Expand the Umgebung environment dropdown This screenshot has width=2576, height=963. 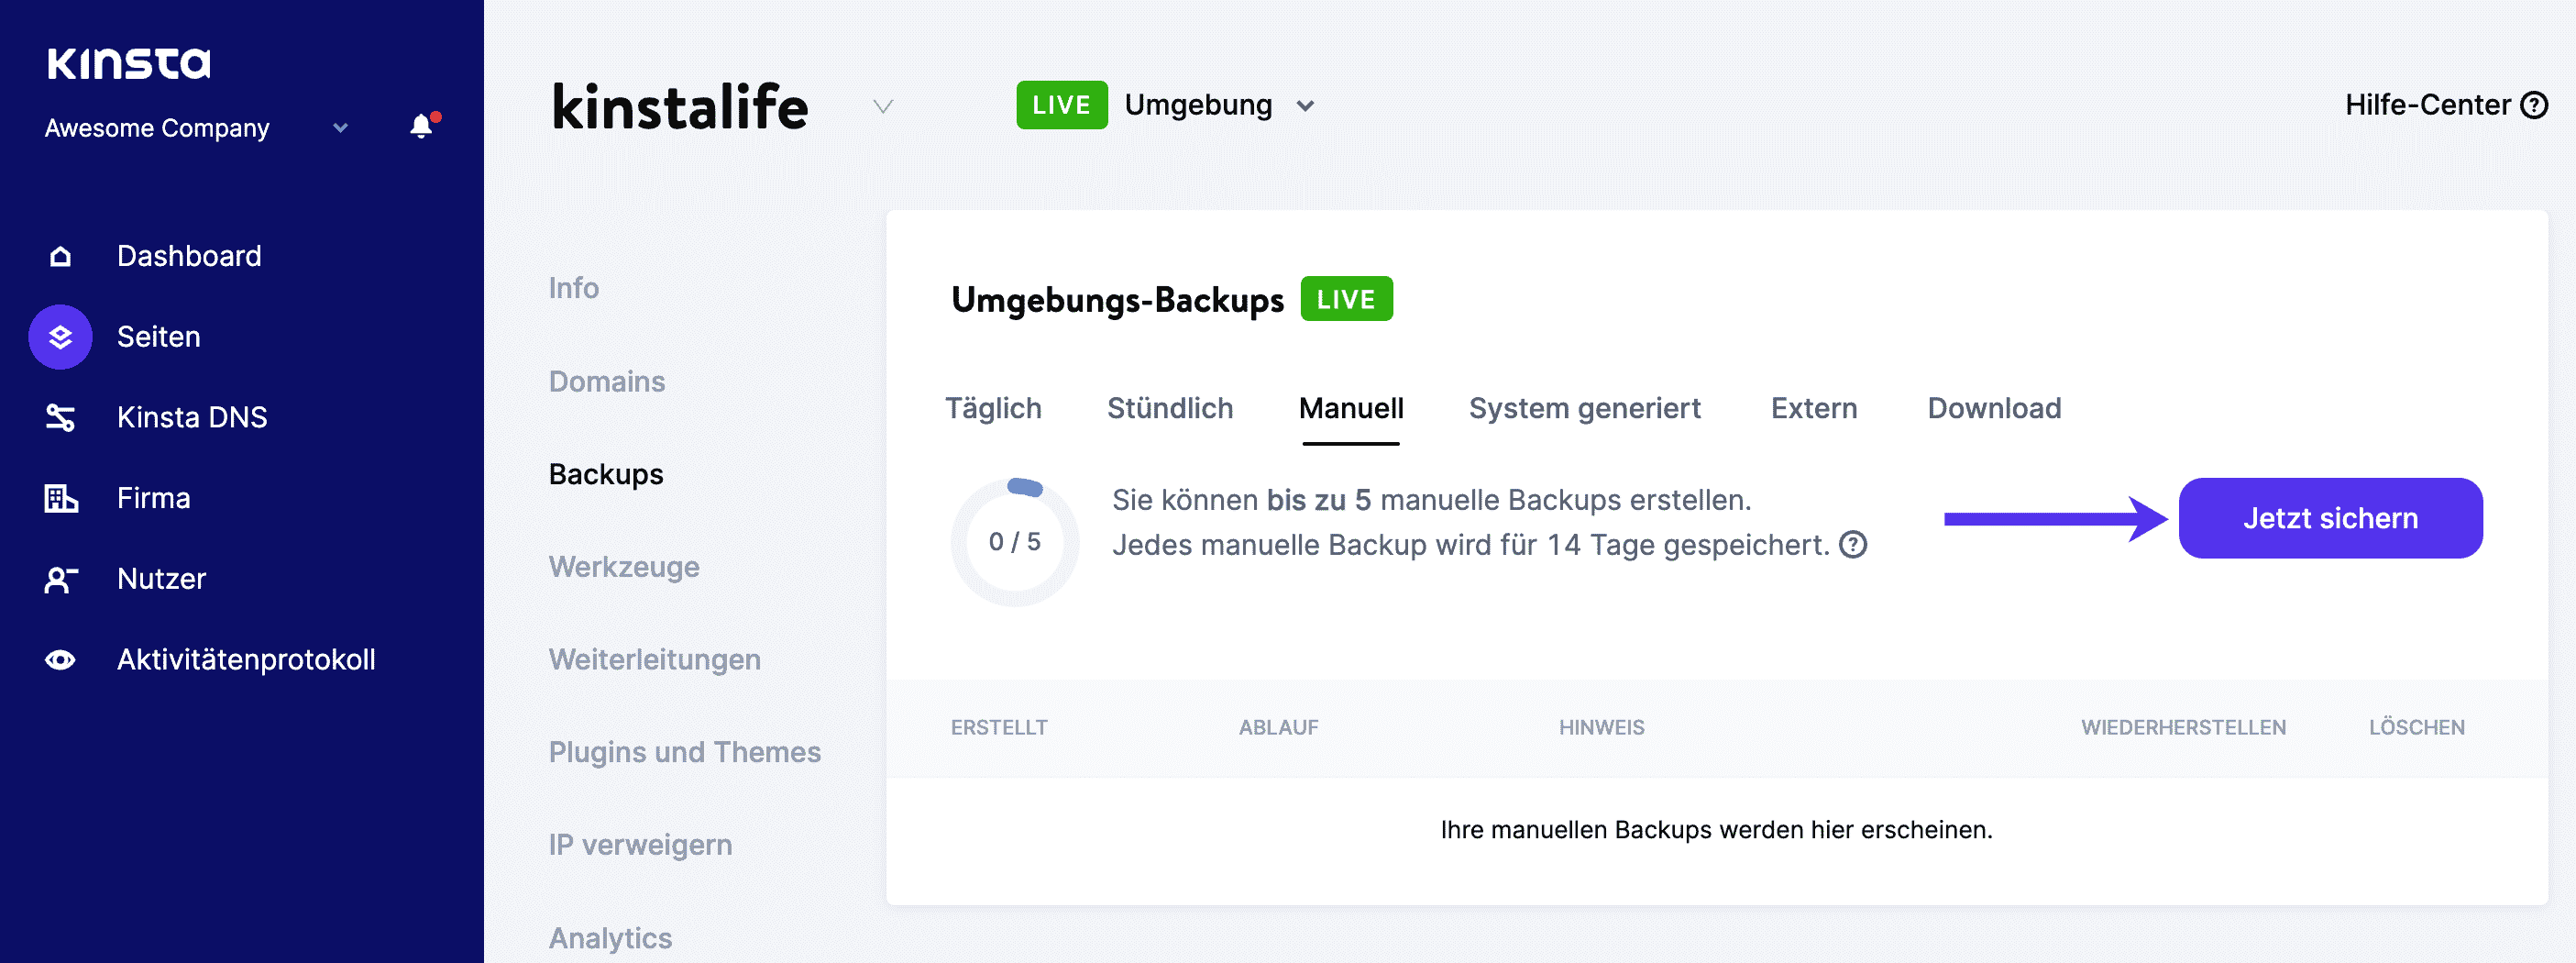(x=1306, y=105)
